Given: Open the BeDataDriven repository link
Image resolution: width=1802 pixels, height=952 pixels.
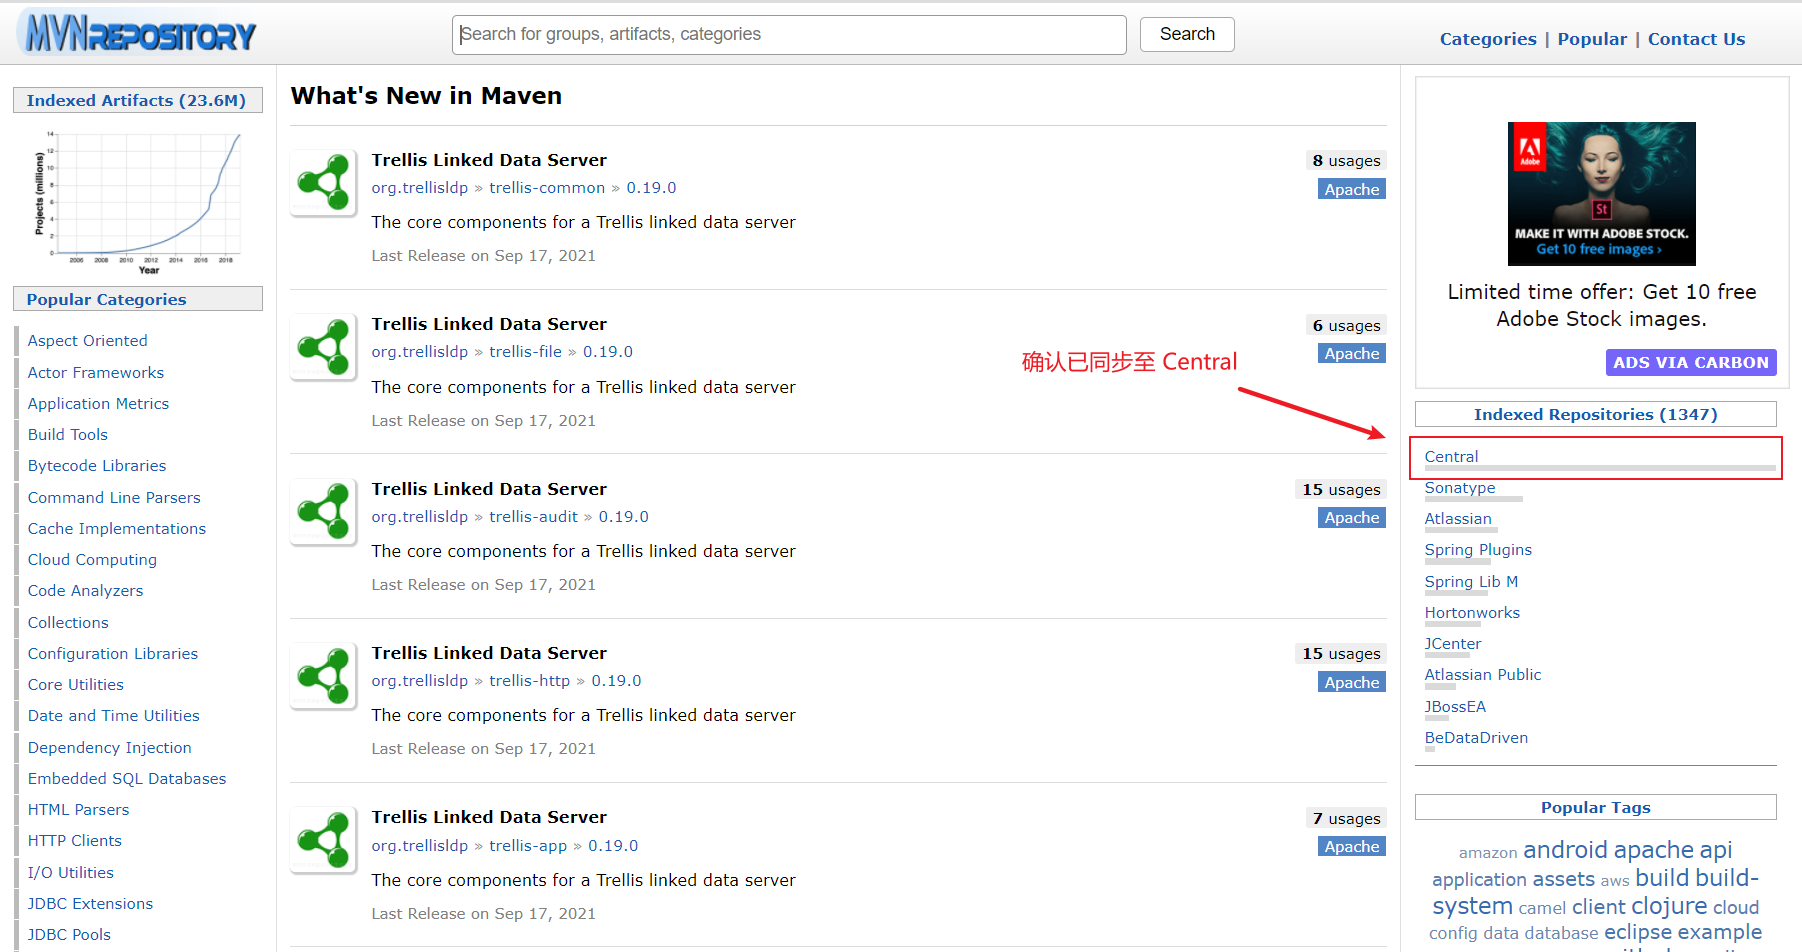Looking at the screenshot, I should pos(1476,738).
